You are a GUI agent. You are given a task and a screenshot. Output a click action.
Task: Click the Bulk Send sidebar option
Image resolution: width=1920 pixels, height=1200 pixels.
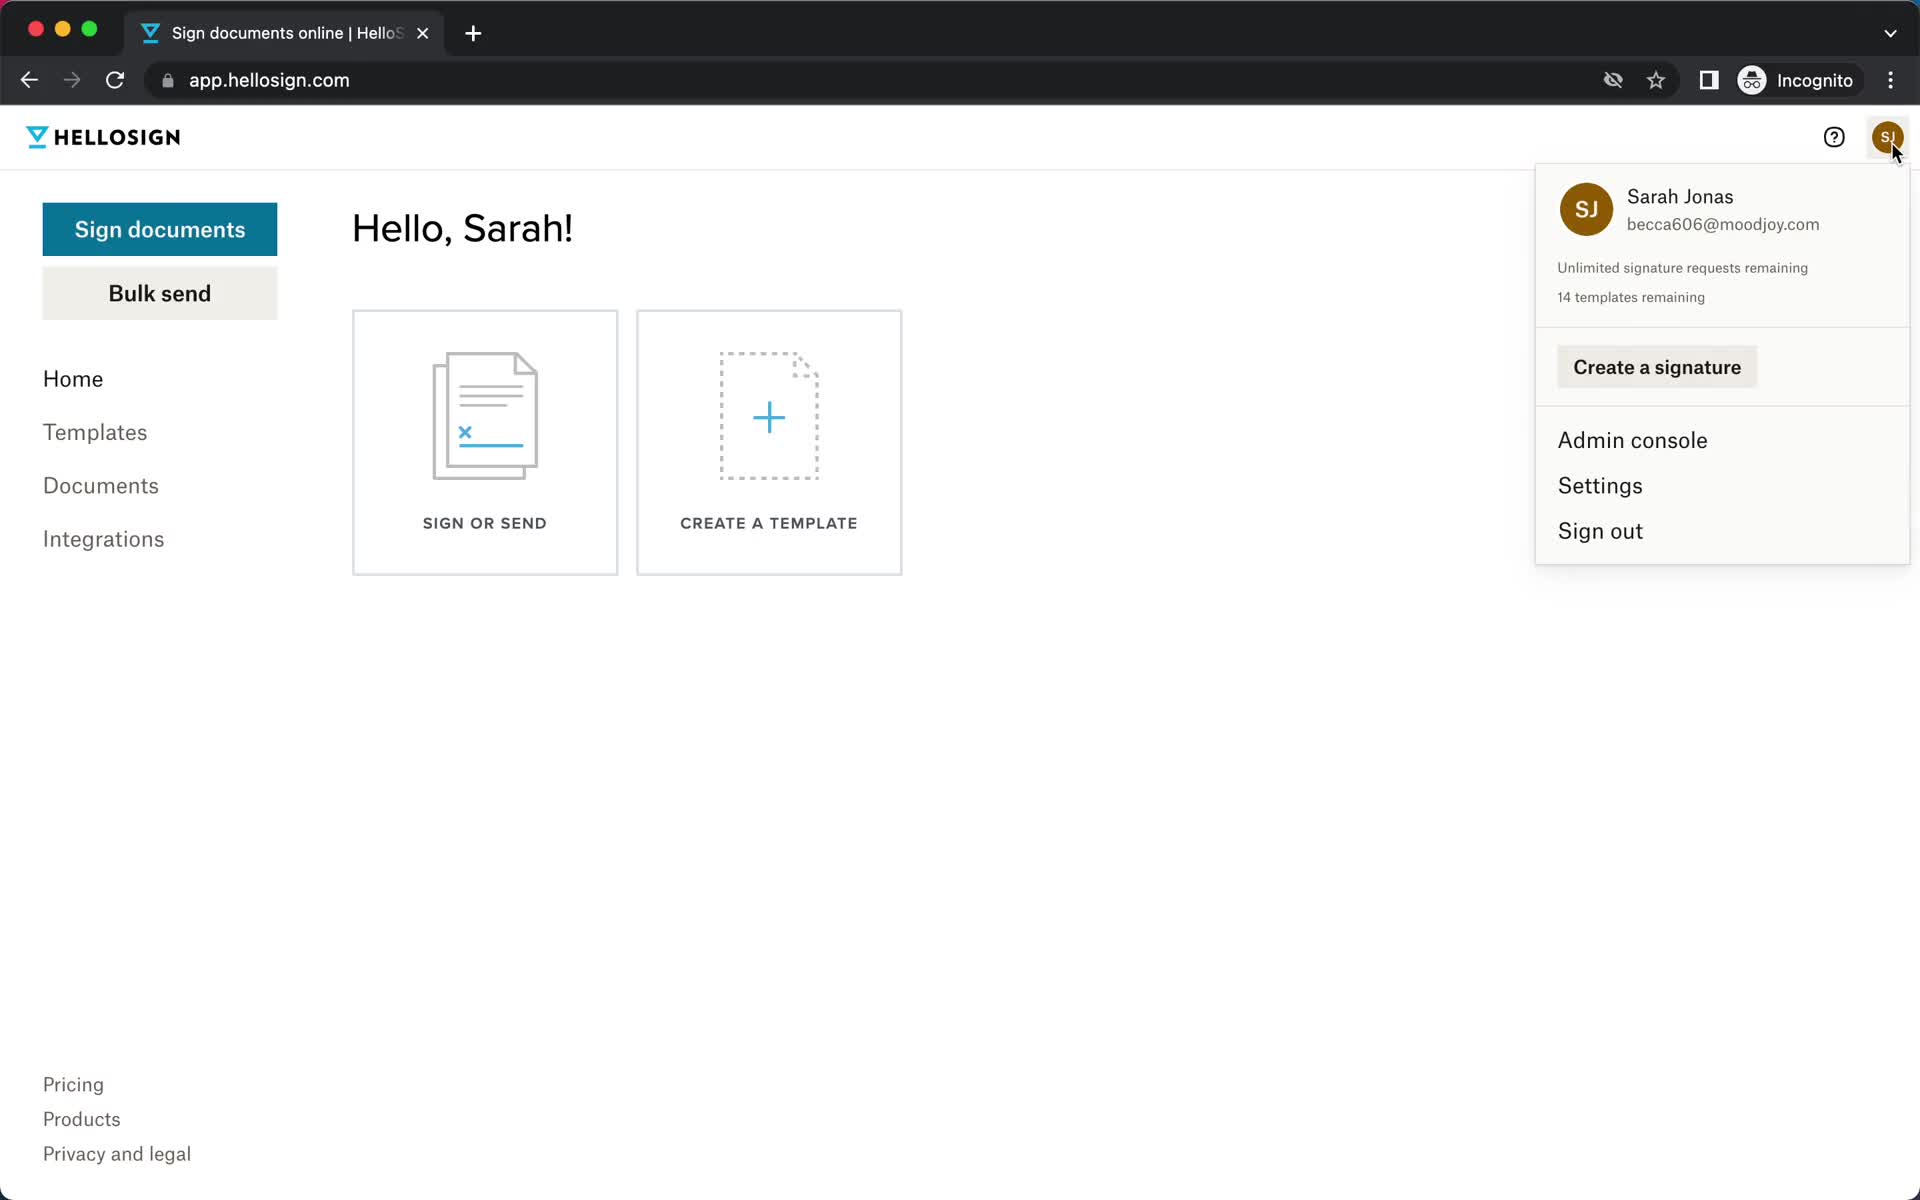(x=160, y=293)
